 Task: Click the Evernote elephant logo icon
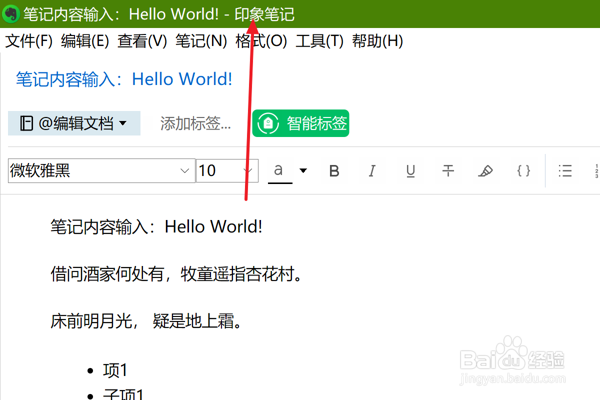click(10, 14)
